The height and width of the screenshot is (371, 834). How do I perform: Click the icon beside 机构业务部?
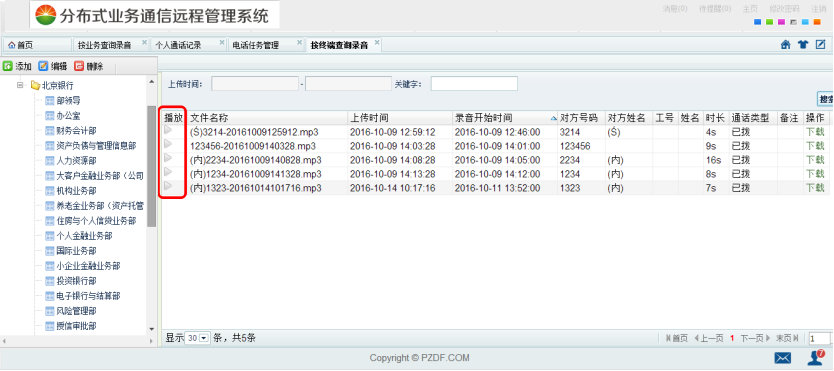50,190
